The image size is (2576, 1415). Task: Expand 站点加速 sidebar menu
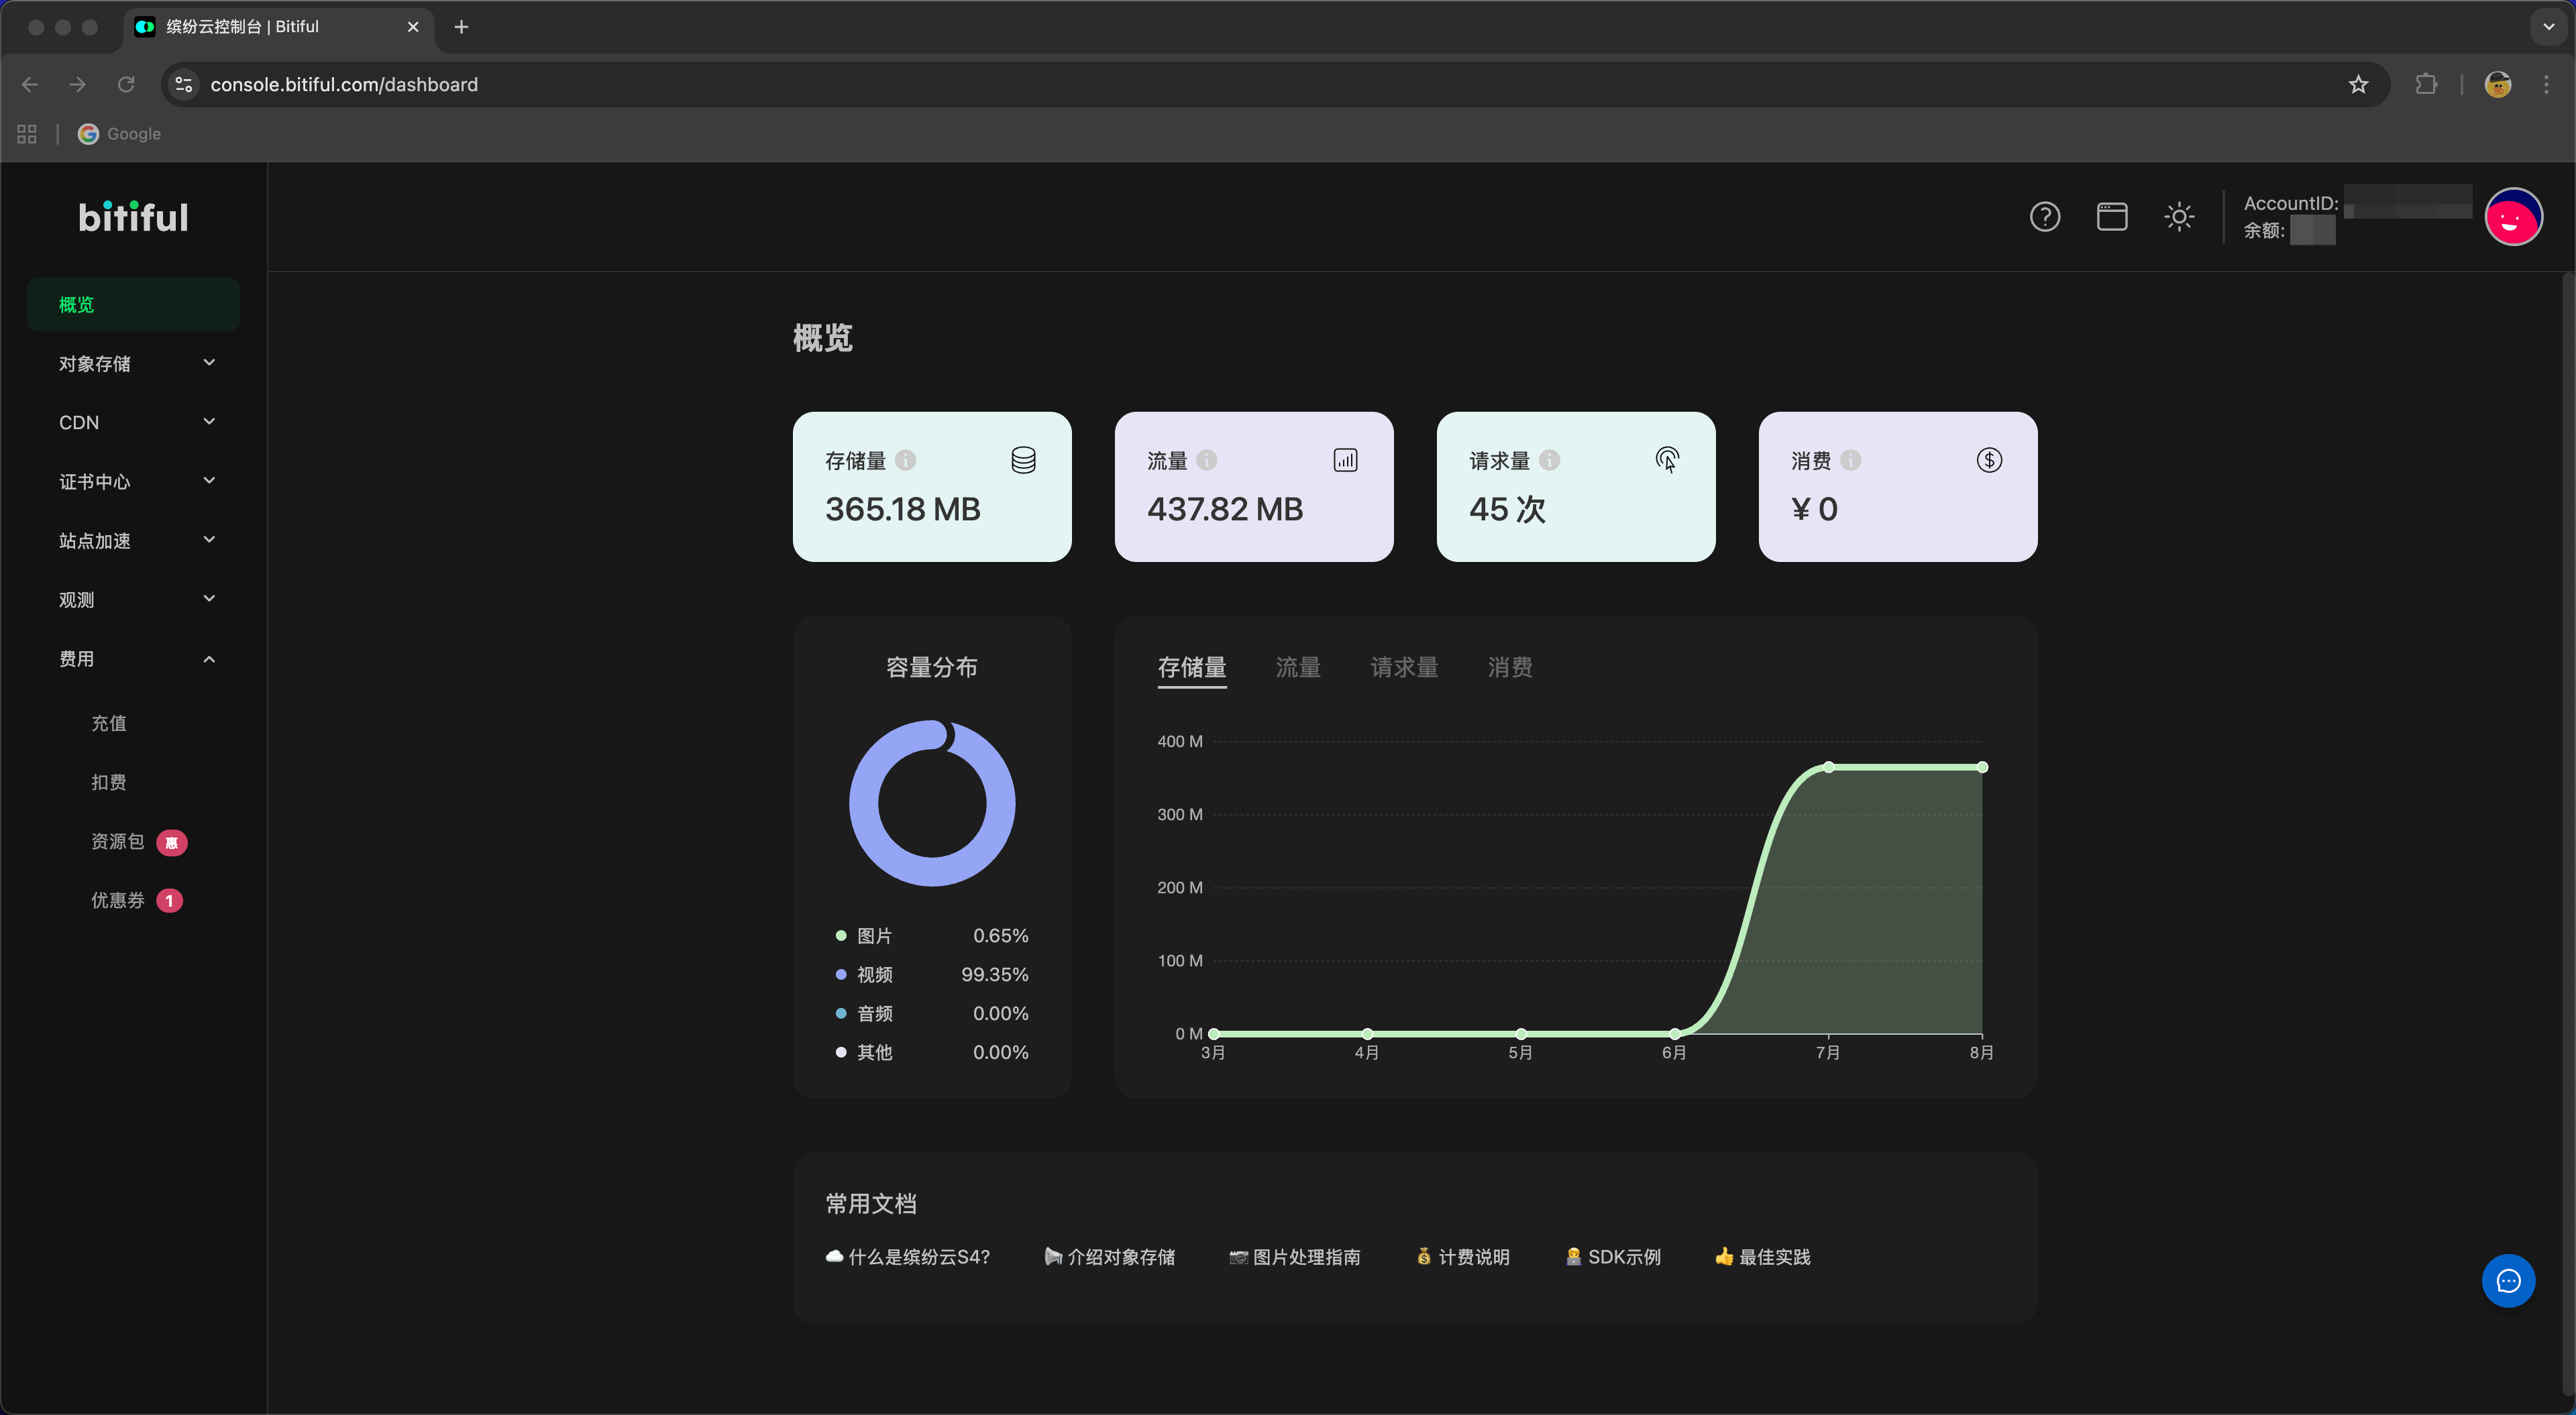click(133, 541)
